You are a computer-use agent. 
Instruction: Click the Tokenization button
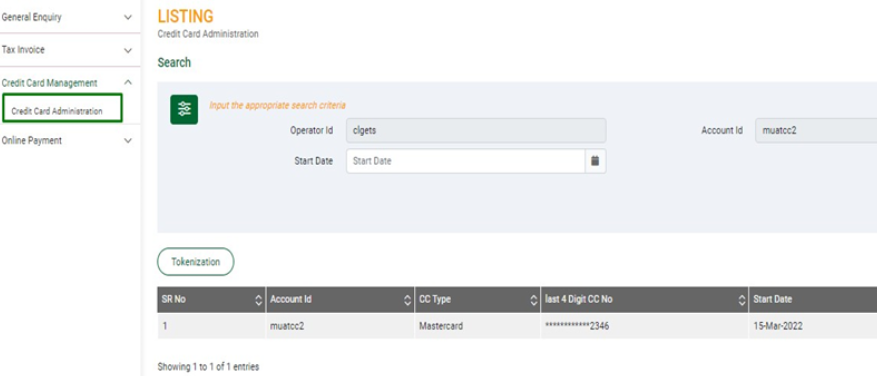196,262
